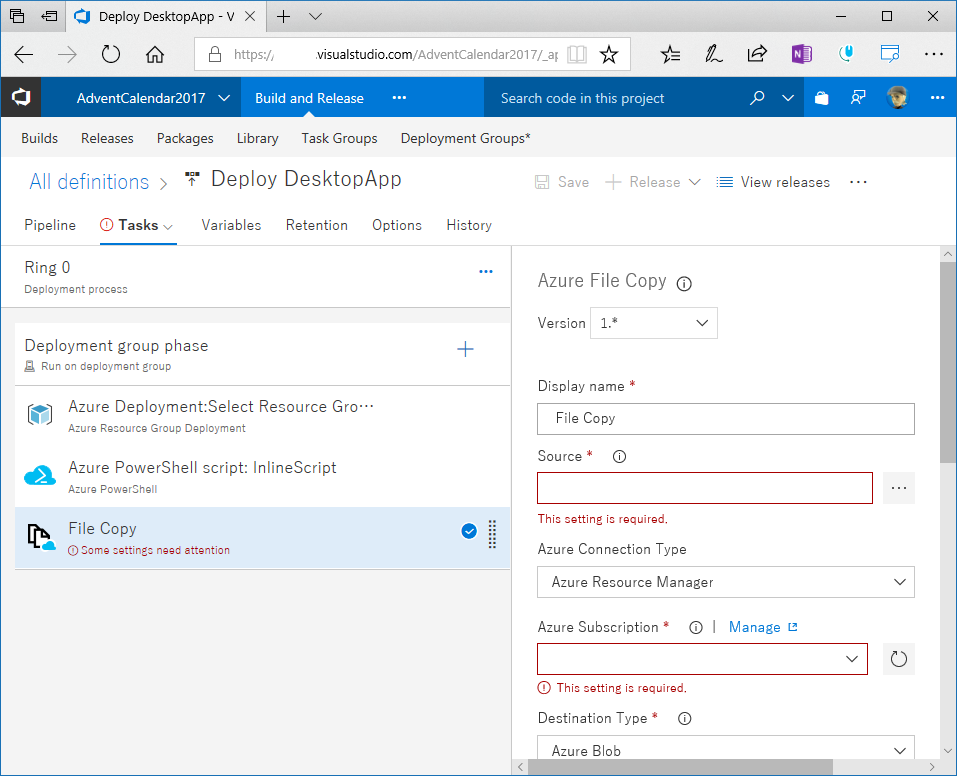Open Ring 0 ellipsis menu
Screen dimensions: 957x776
(486, 272)
